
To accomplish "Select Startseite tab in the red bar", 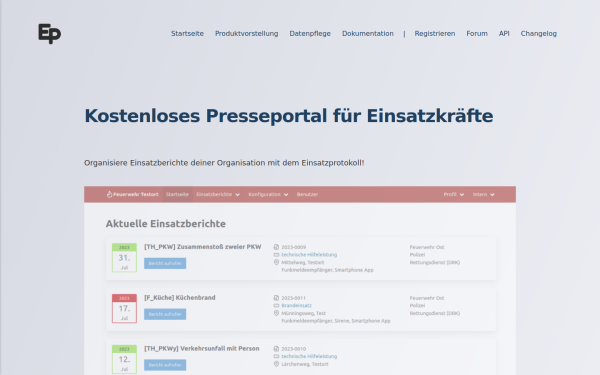I will [x=177, y=194].
